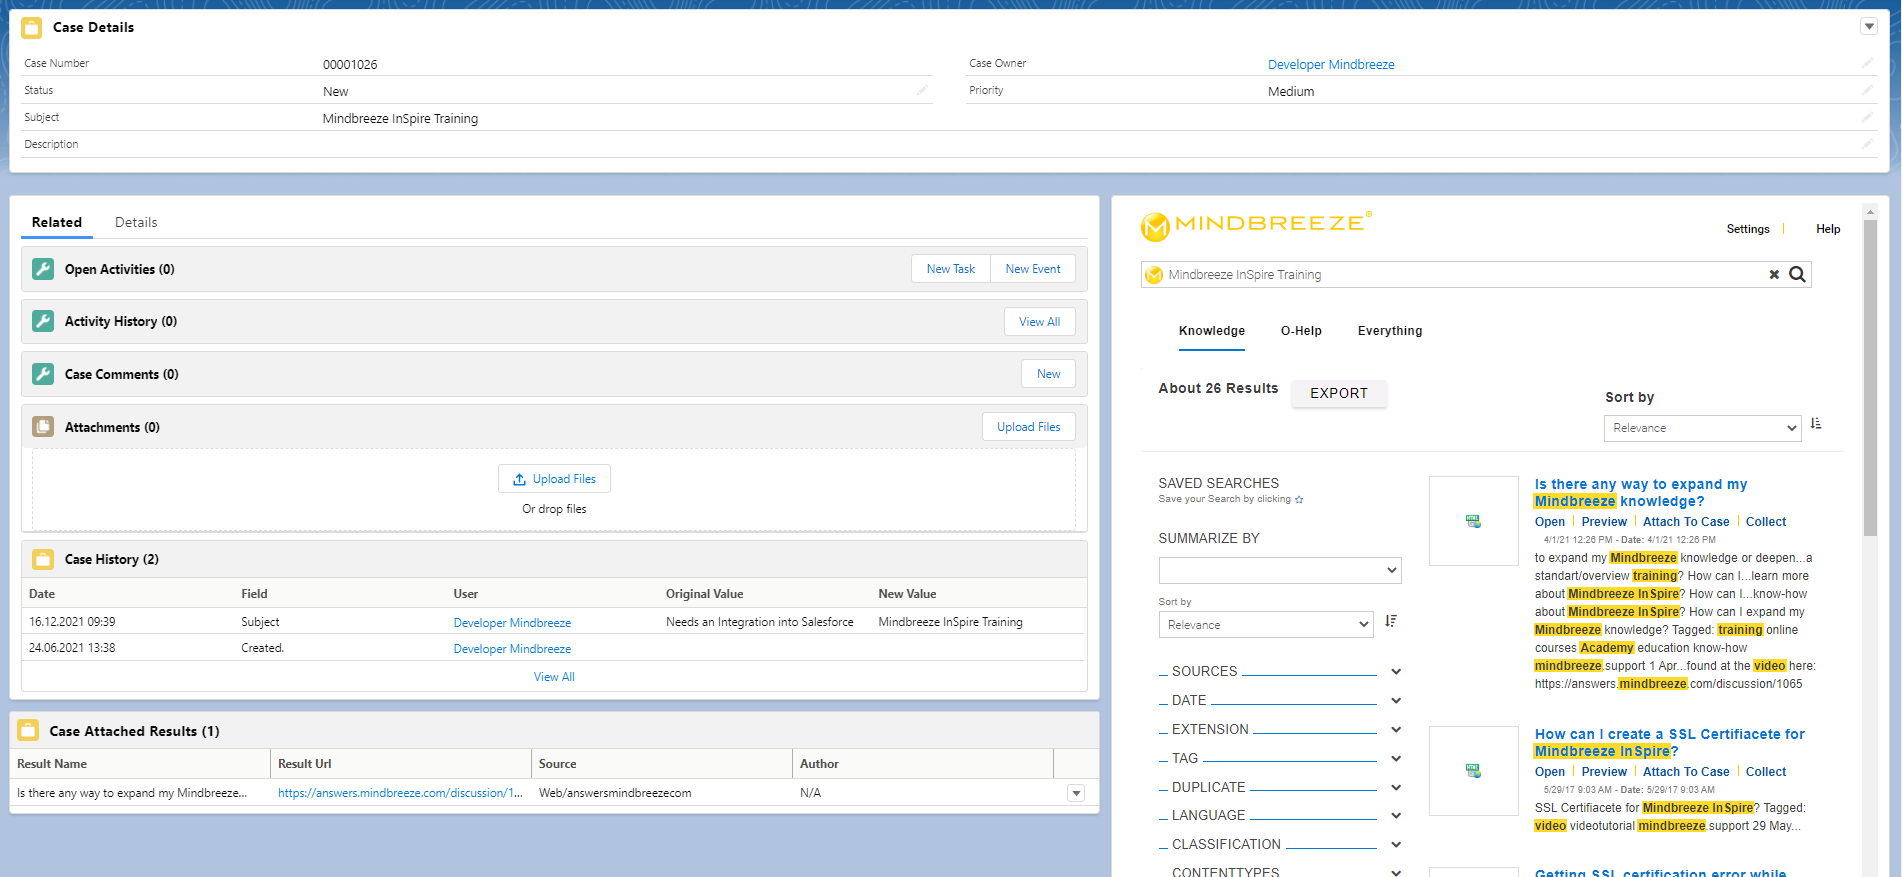Click the Open Activities wrench icon
Screen dimensions: 1902x877
click(x=43, y=269)
